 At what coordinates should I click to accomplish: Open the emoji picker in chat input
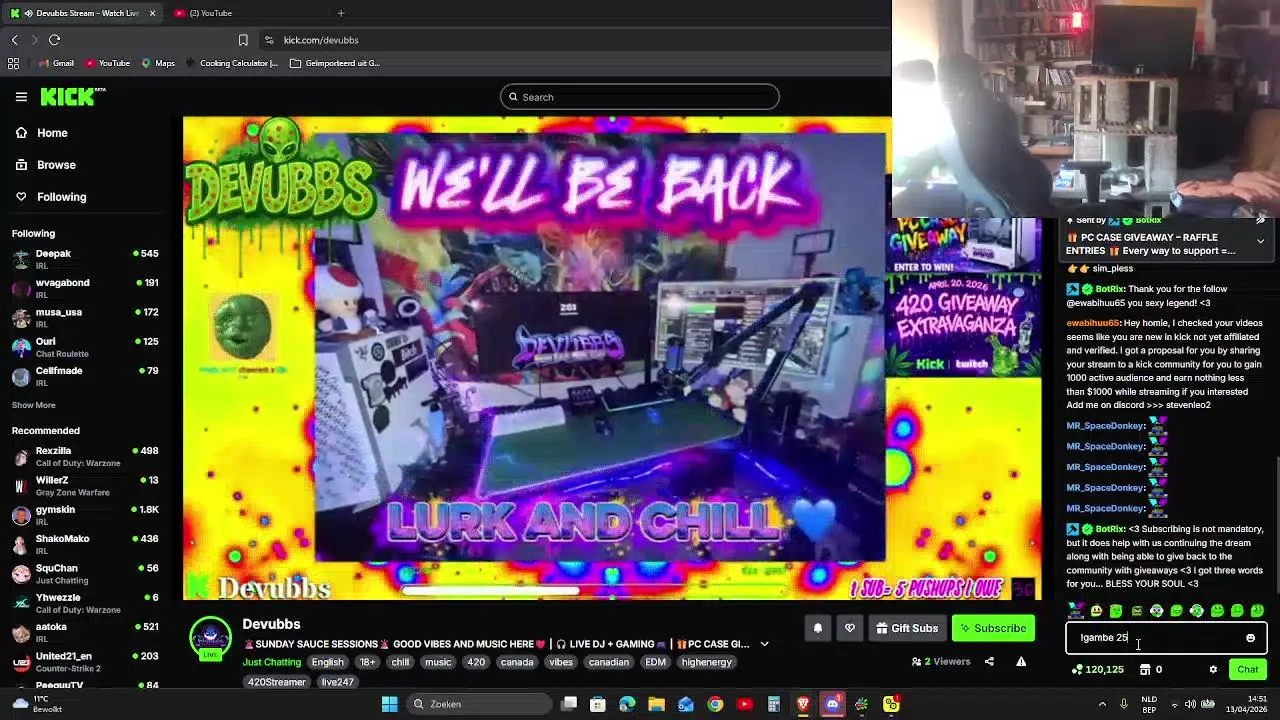click(1250, 638)
